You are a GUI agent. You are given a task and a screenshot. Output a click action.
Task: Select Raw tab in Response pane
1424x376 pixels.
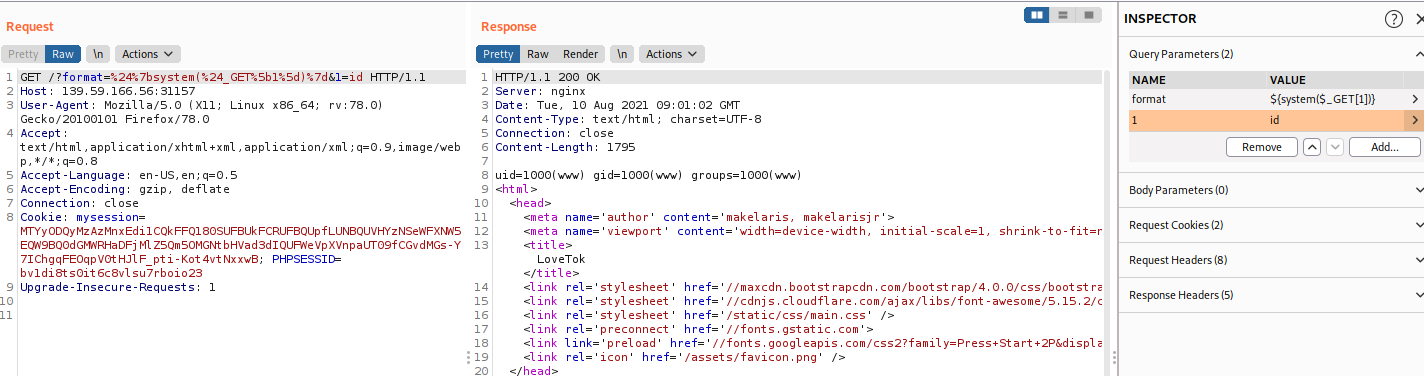point(538,54)
